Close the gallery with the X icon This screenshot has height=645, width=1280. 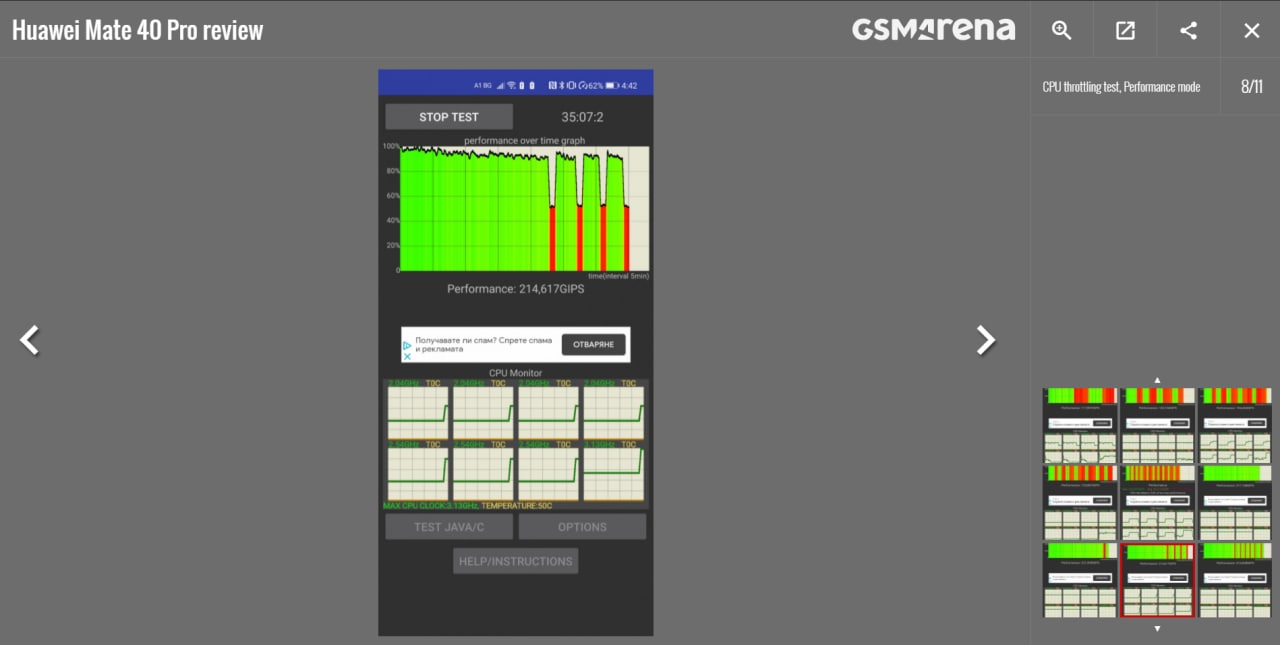point(1251,30)
